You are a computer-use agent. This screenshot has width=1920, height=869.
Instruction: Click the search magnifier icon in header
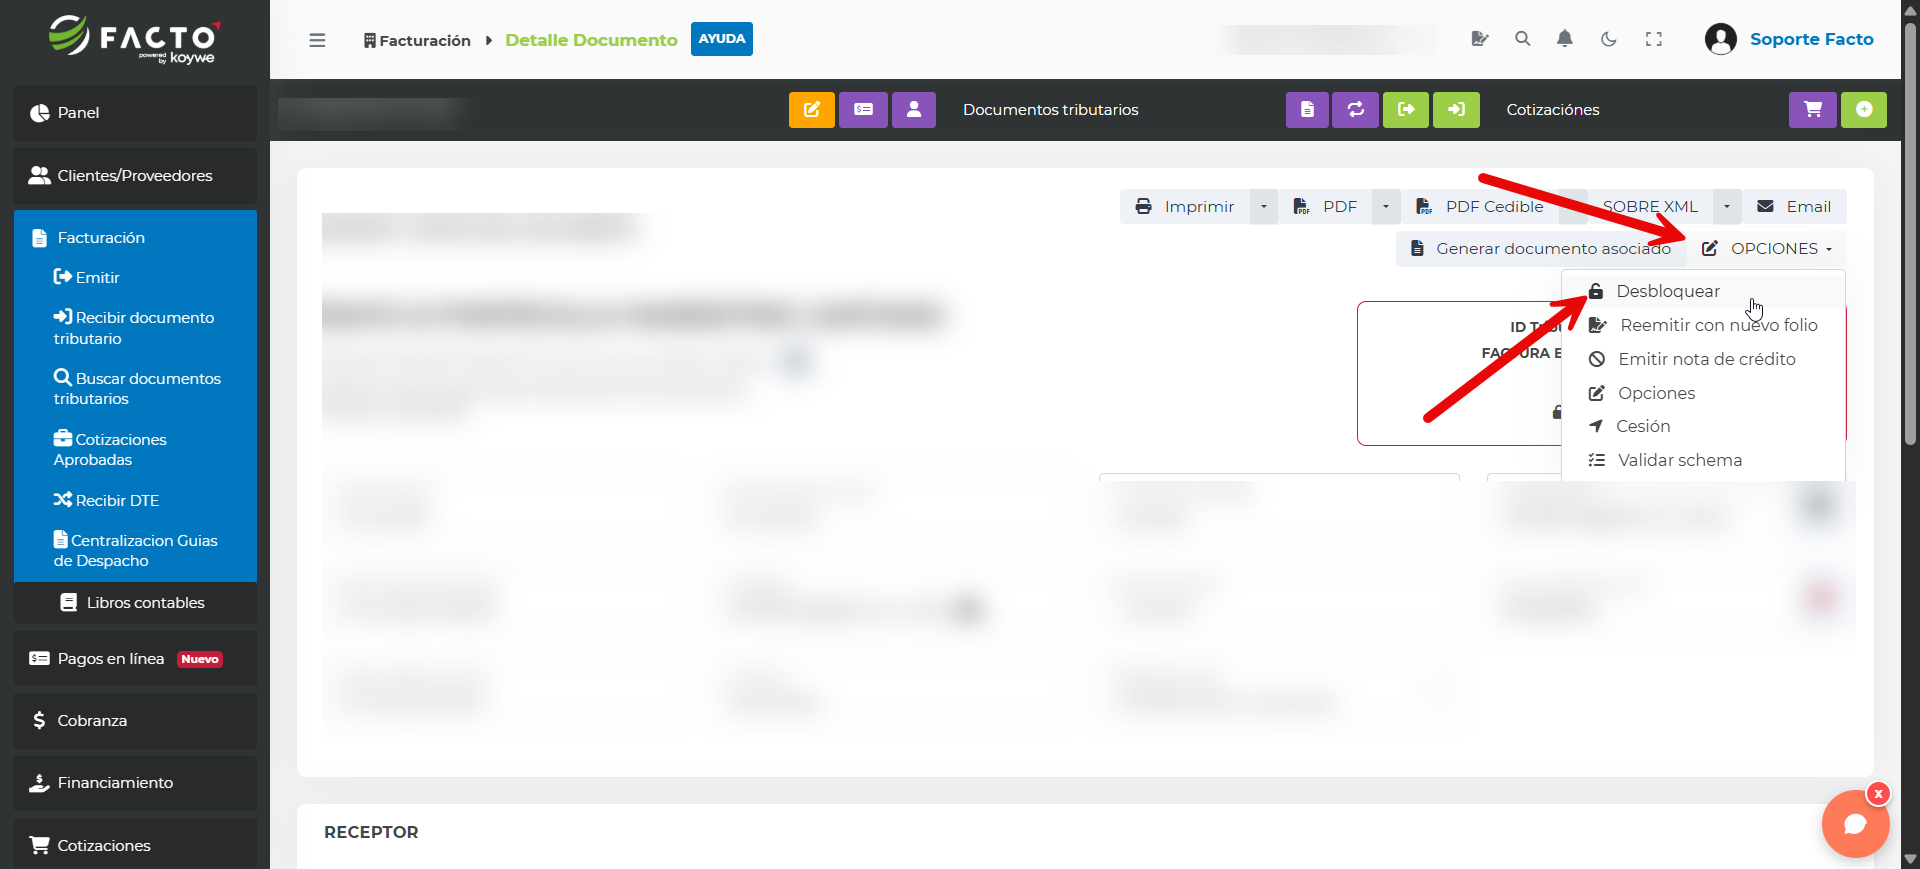point(1523,39)
